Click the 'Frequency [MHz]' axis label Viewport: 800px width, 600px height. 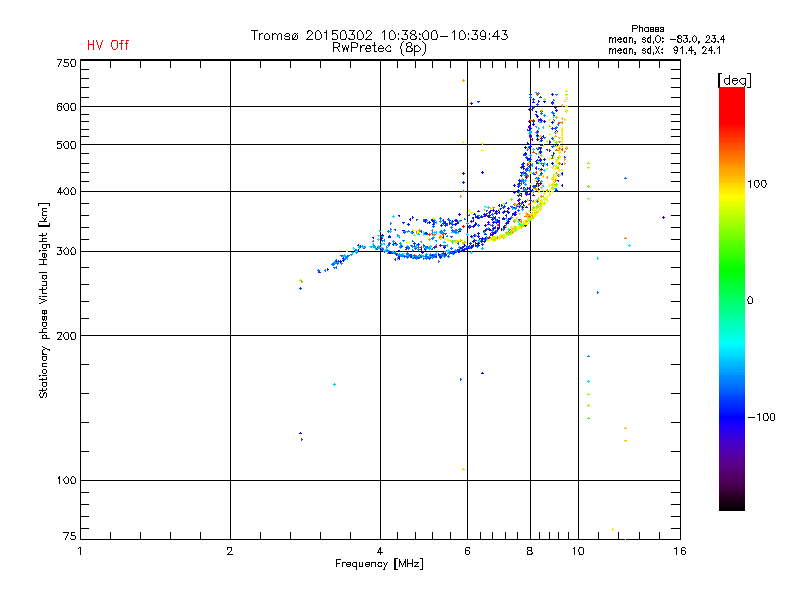(379, 564)
